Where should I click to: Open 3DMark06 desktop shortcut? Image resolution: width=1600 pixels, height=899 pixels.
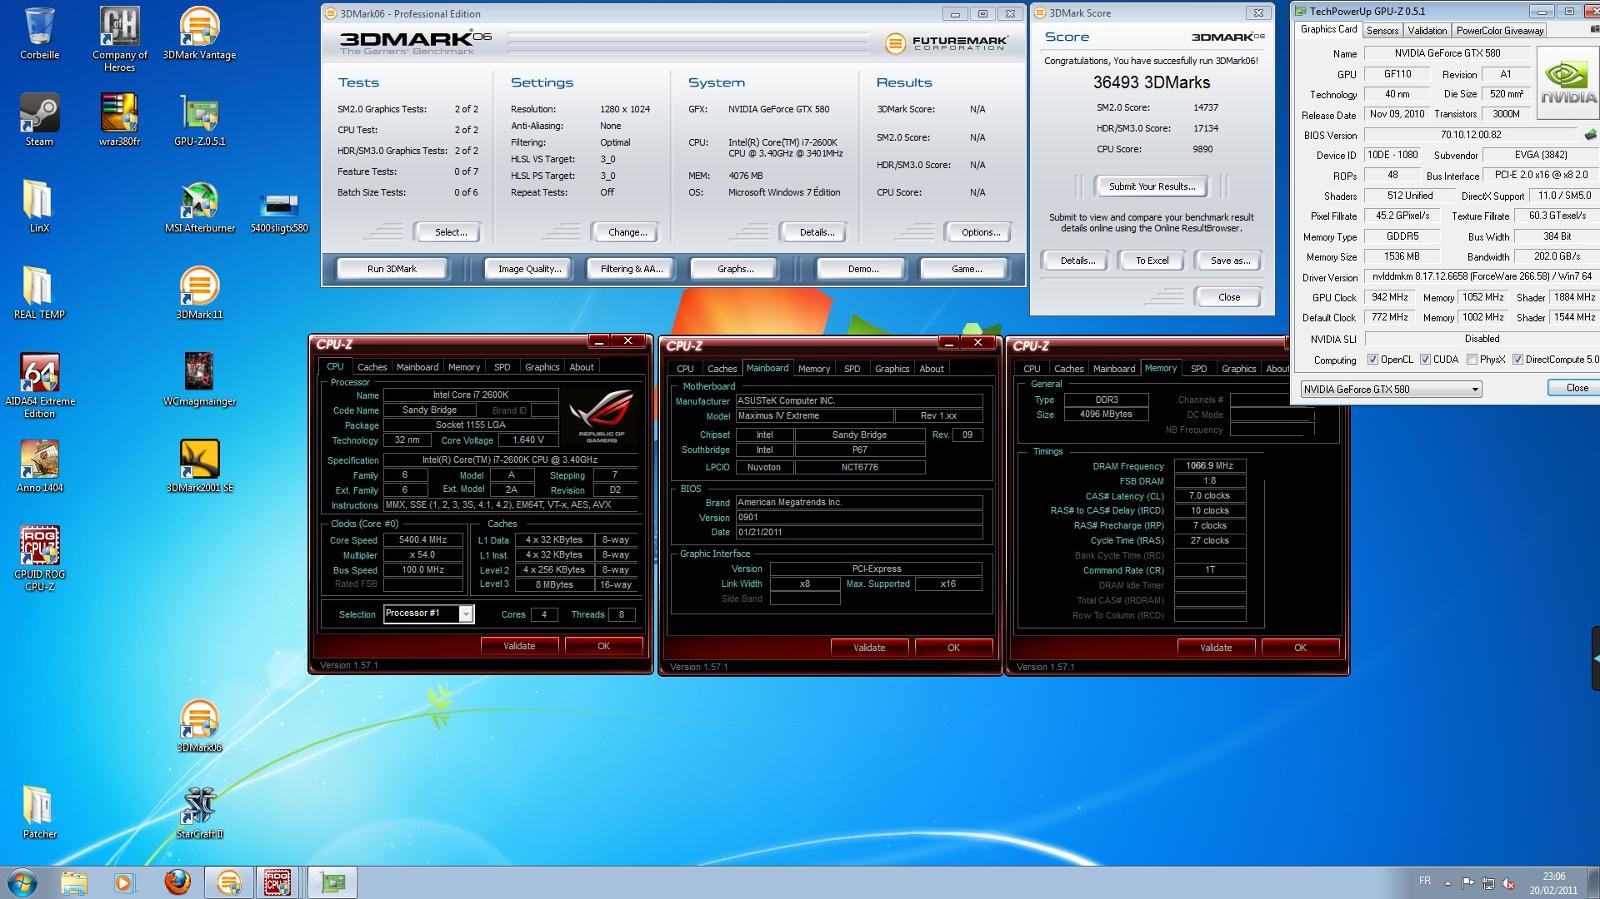tap(199, 726)
